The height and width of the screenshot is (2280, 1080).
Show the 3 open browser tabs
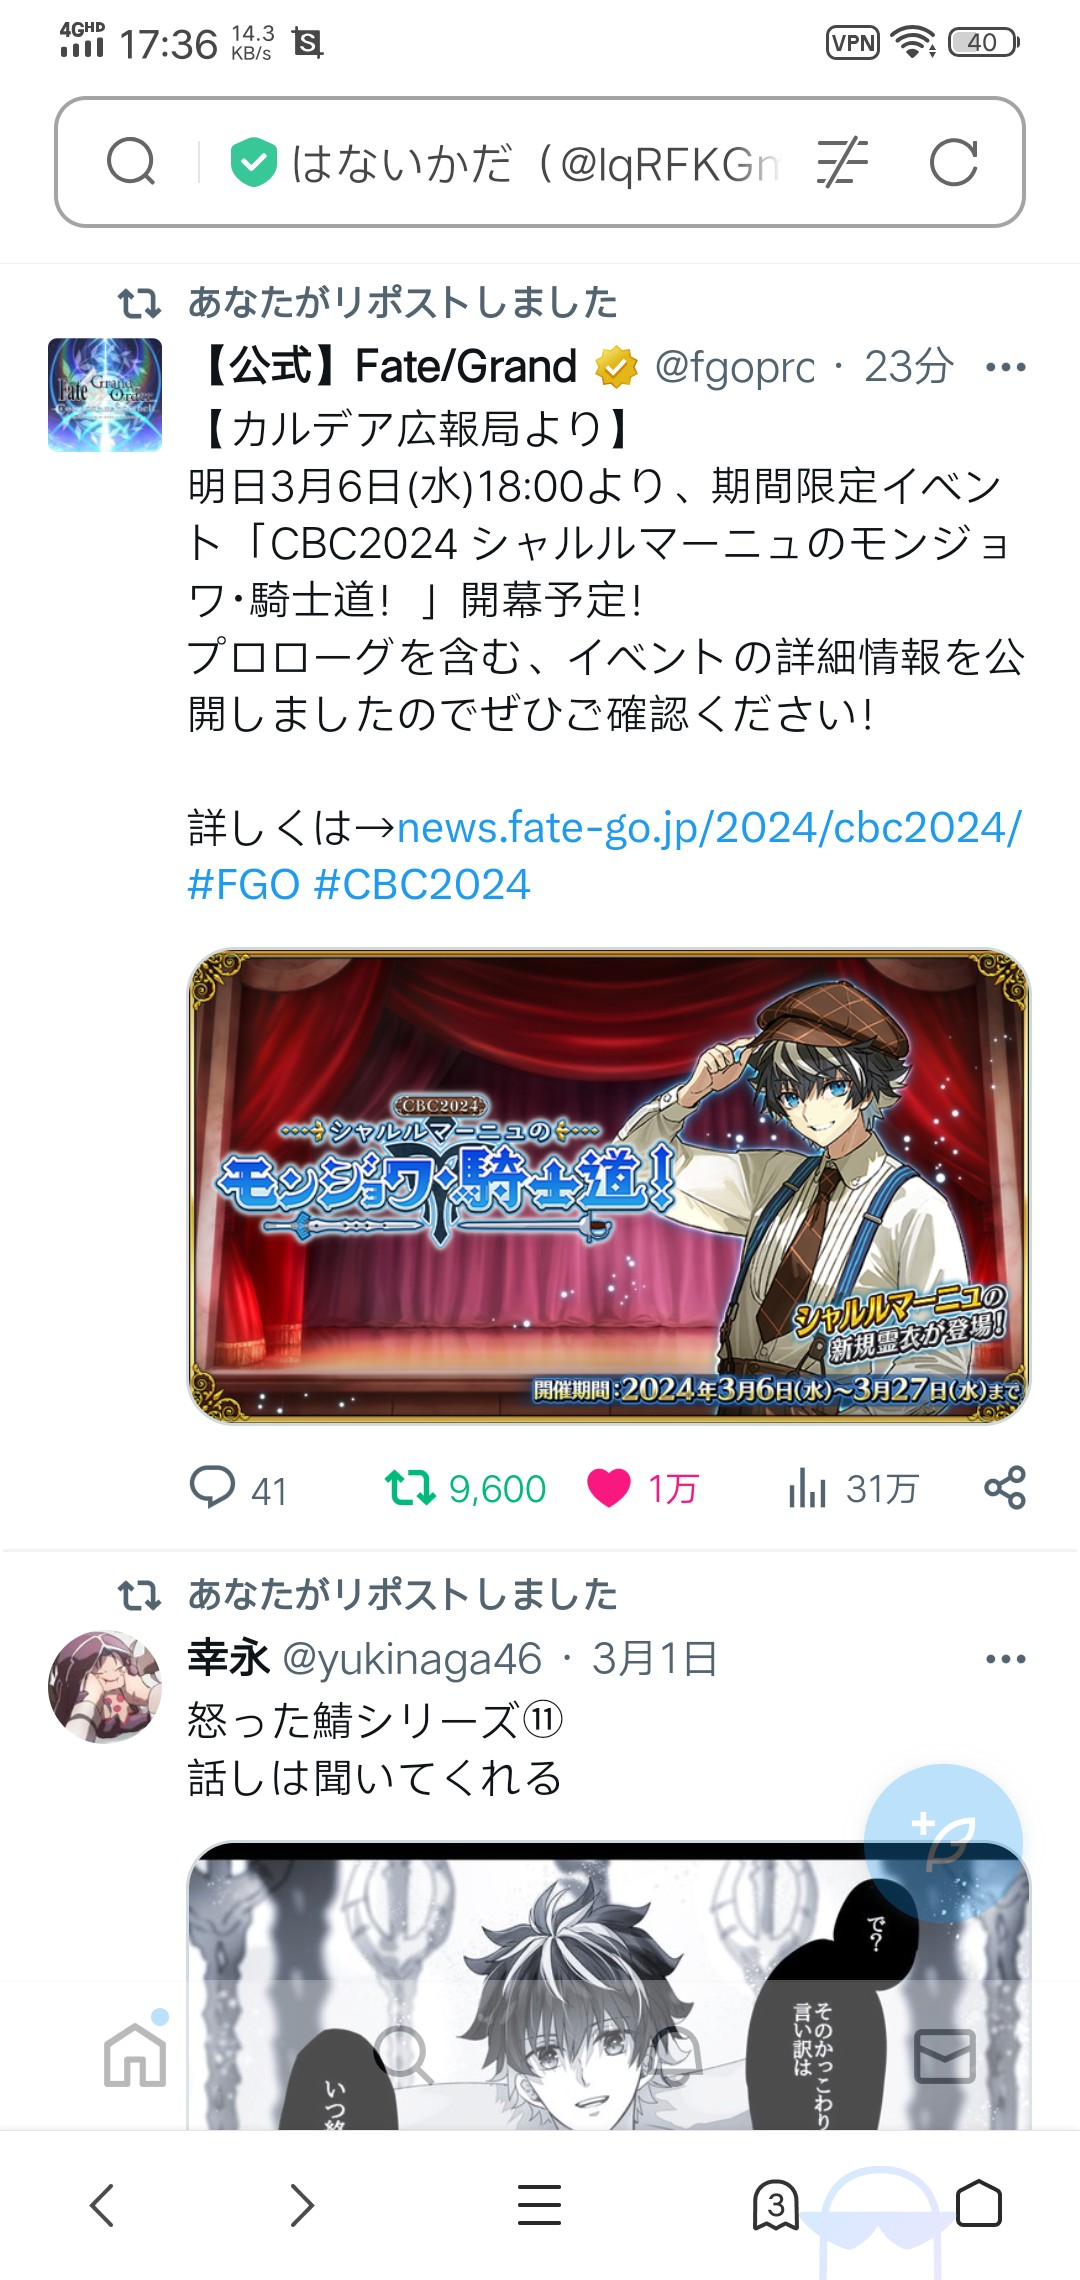pyautogui.click(x=775, y=2205)
